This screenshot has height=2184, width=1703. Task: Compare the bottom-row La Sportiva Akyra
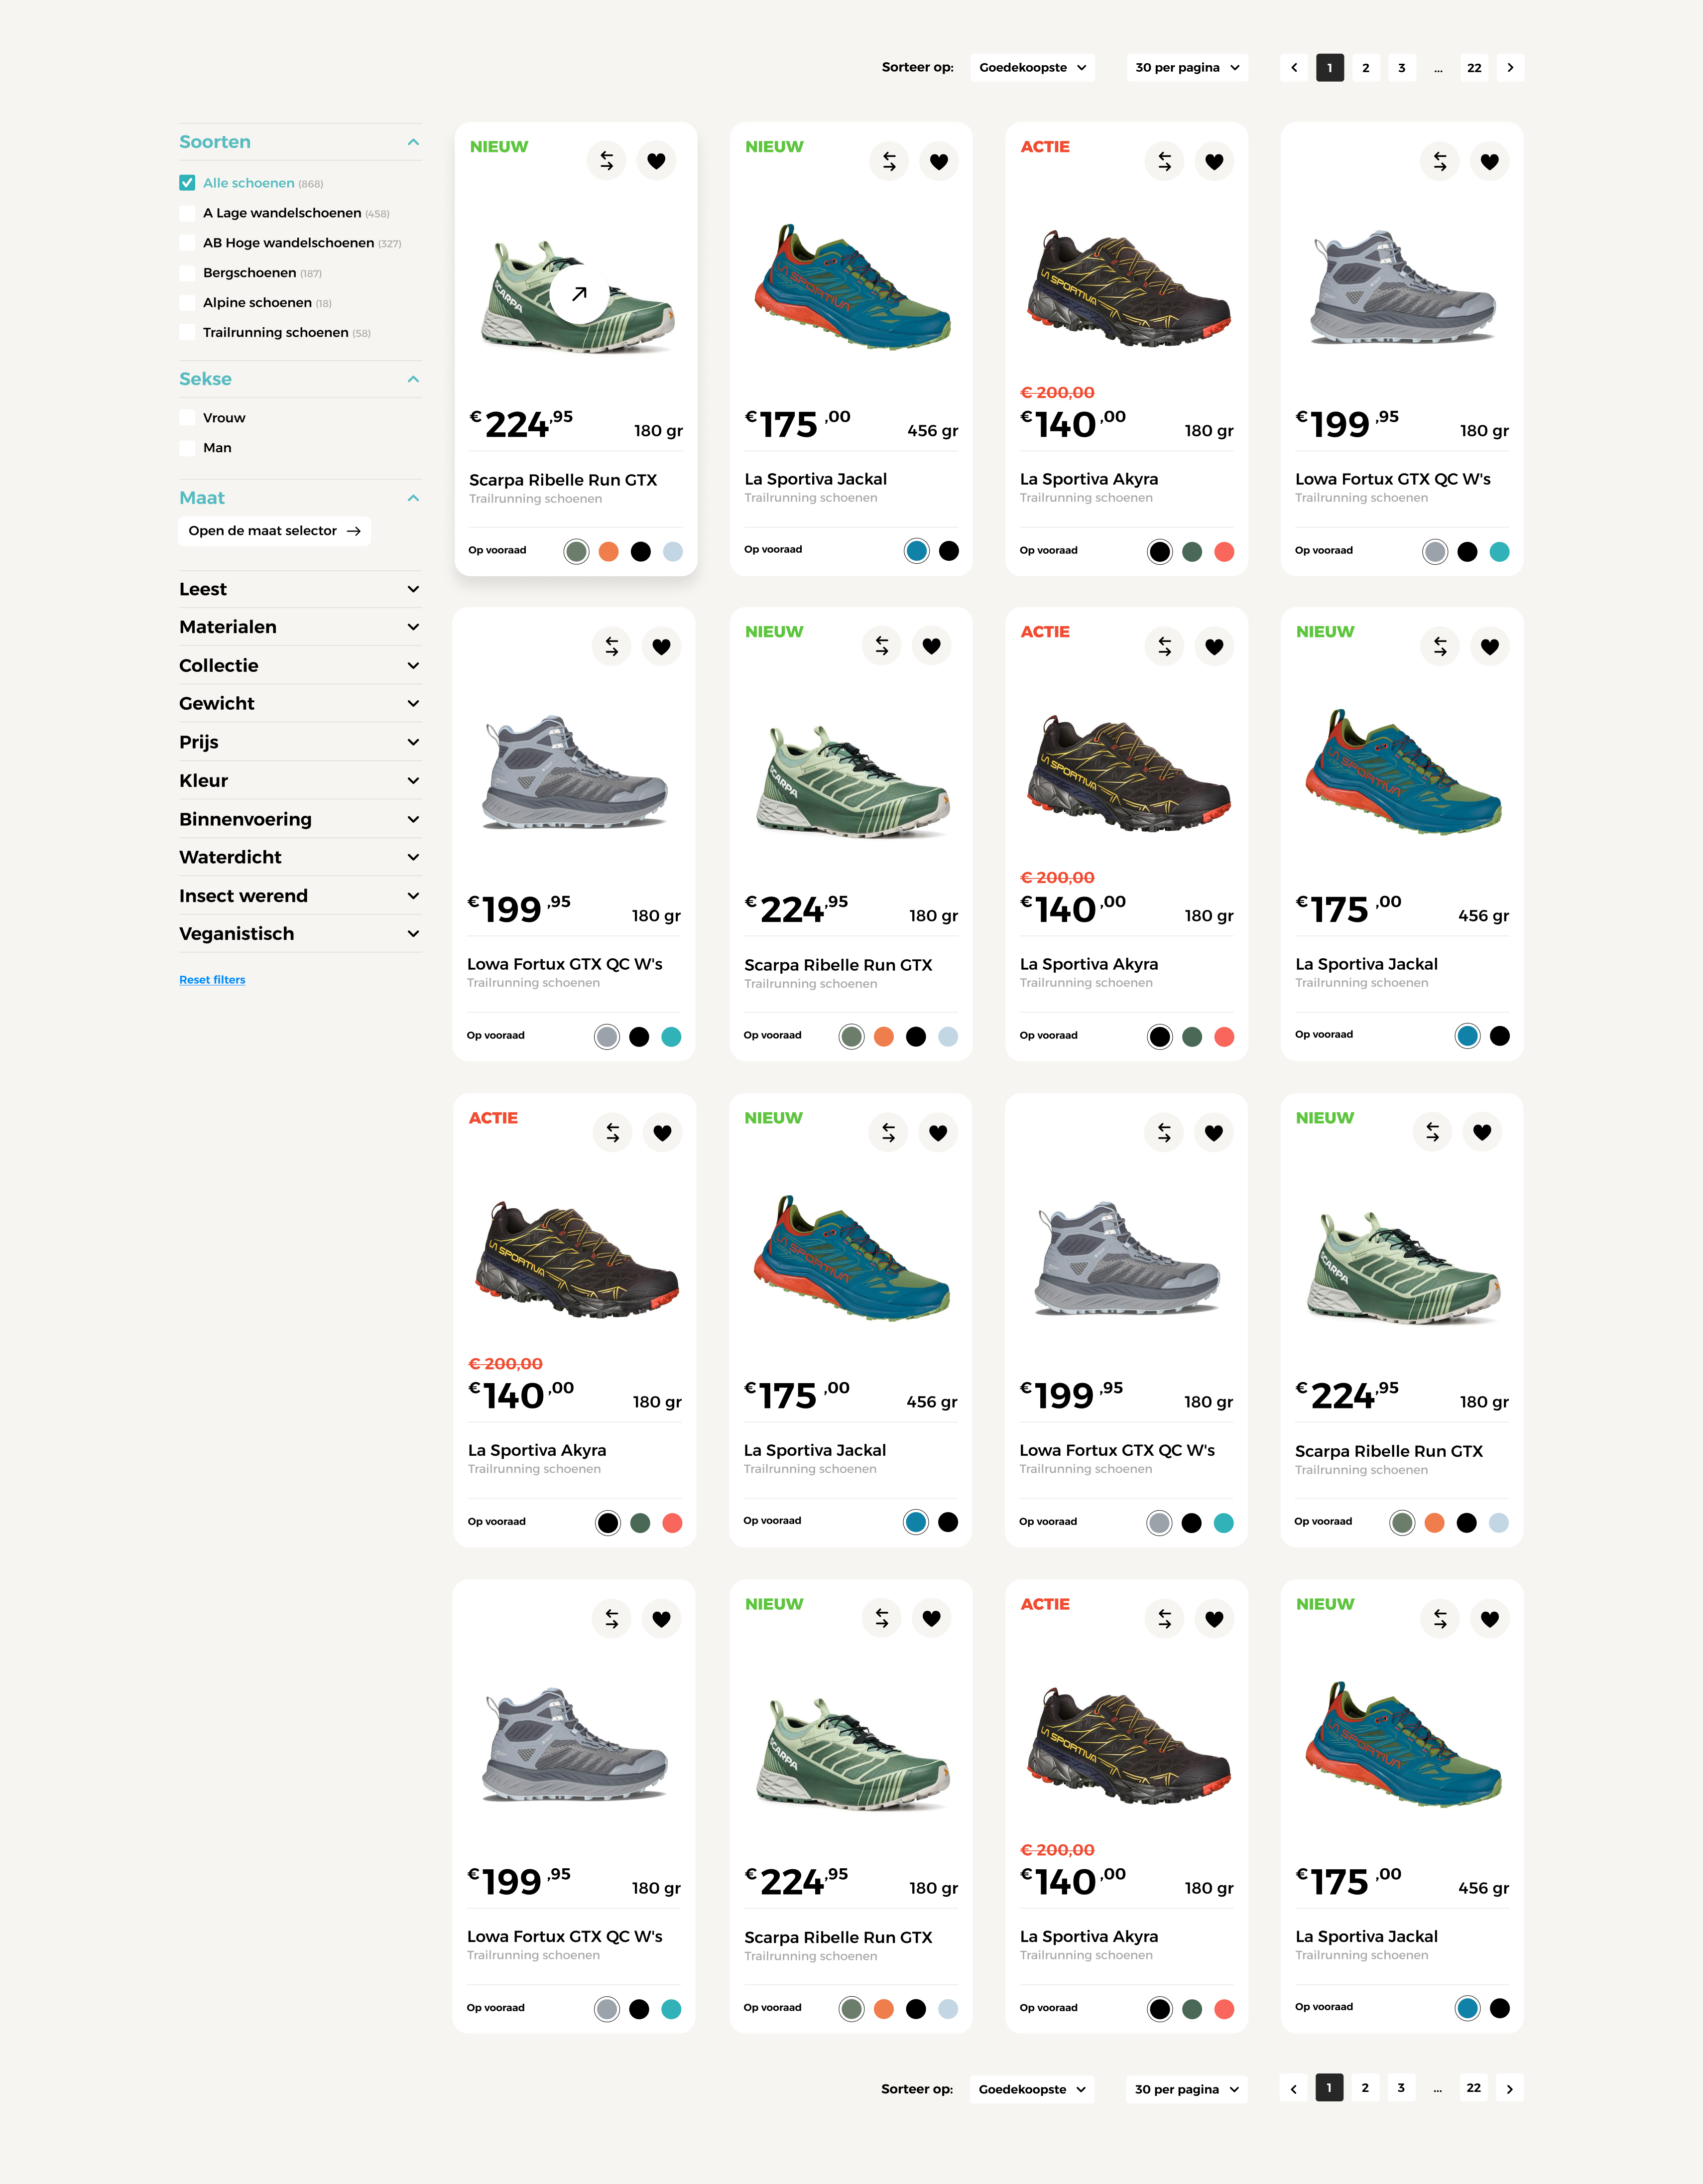pos(1164,1618)
